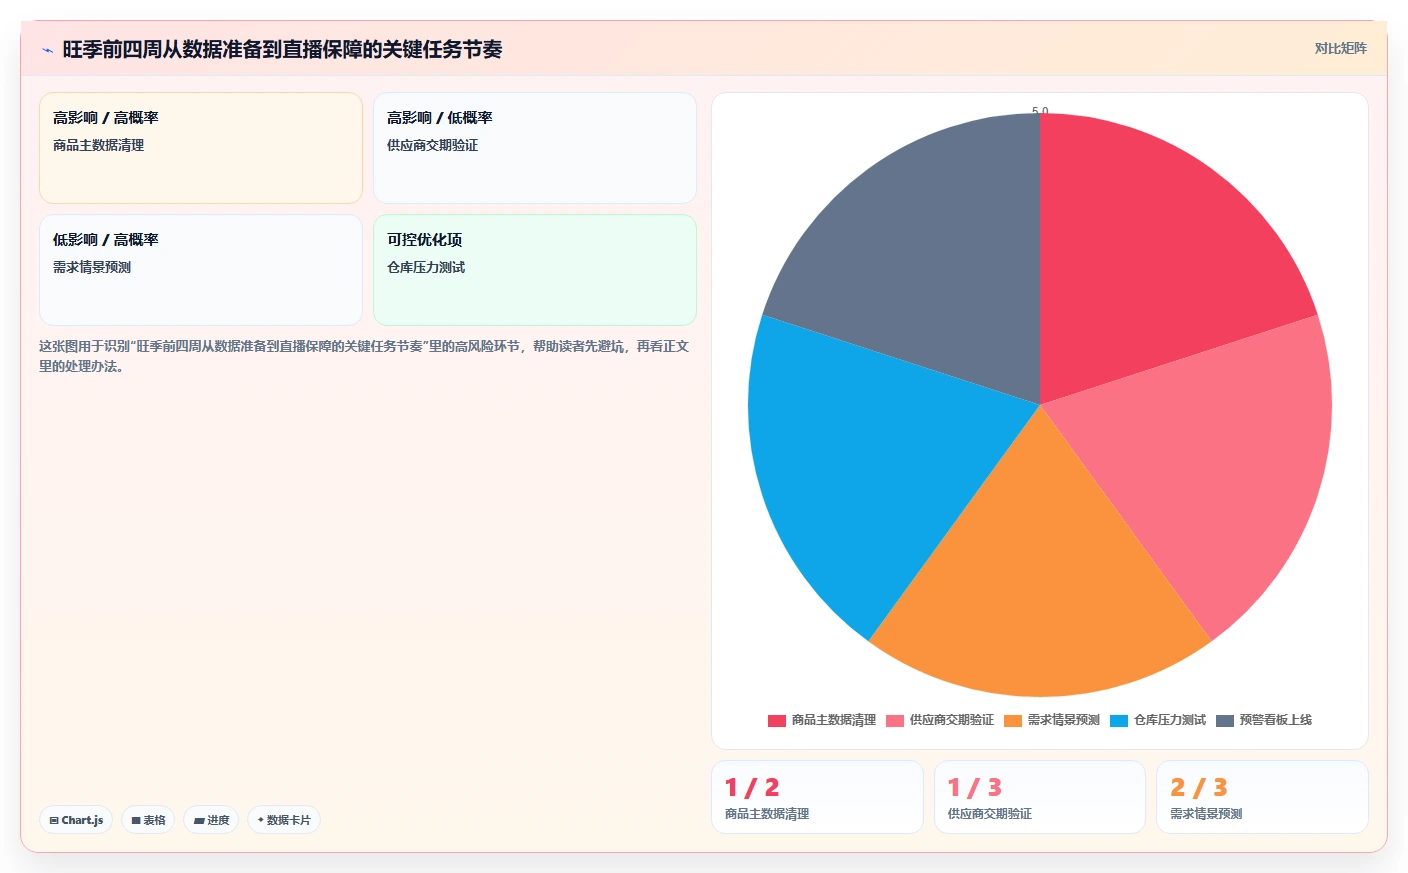
Task: Click the description paragraph starting 这张图用于识别
Action: 364,356
